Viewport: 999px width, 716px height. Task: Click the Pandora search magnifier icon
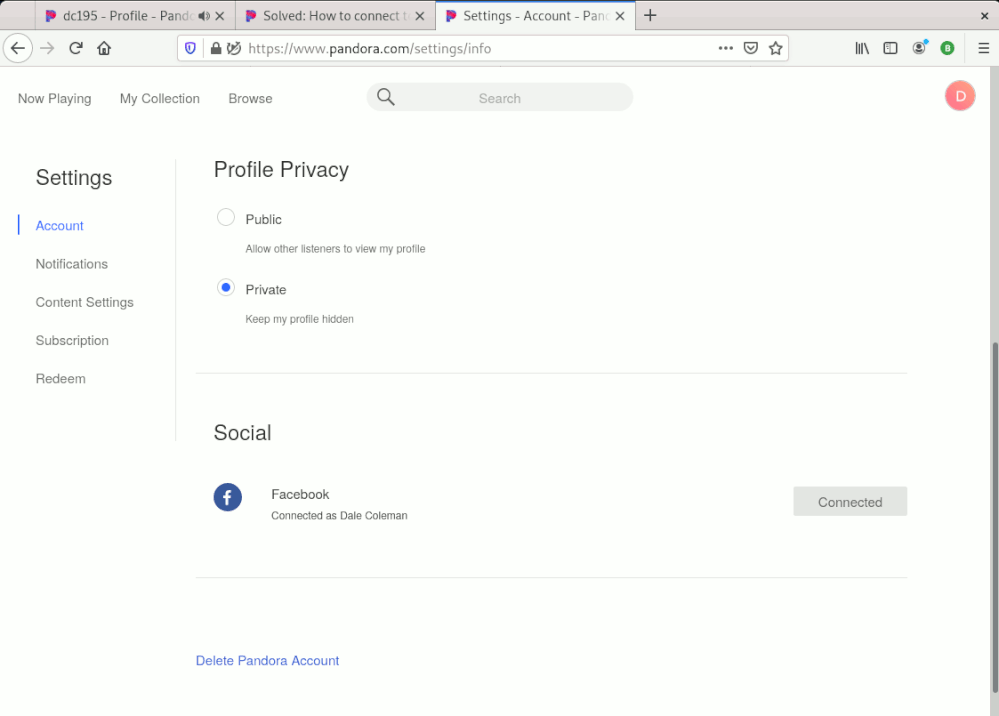[386, 97]
